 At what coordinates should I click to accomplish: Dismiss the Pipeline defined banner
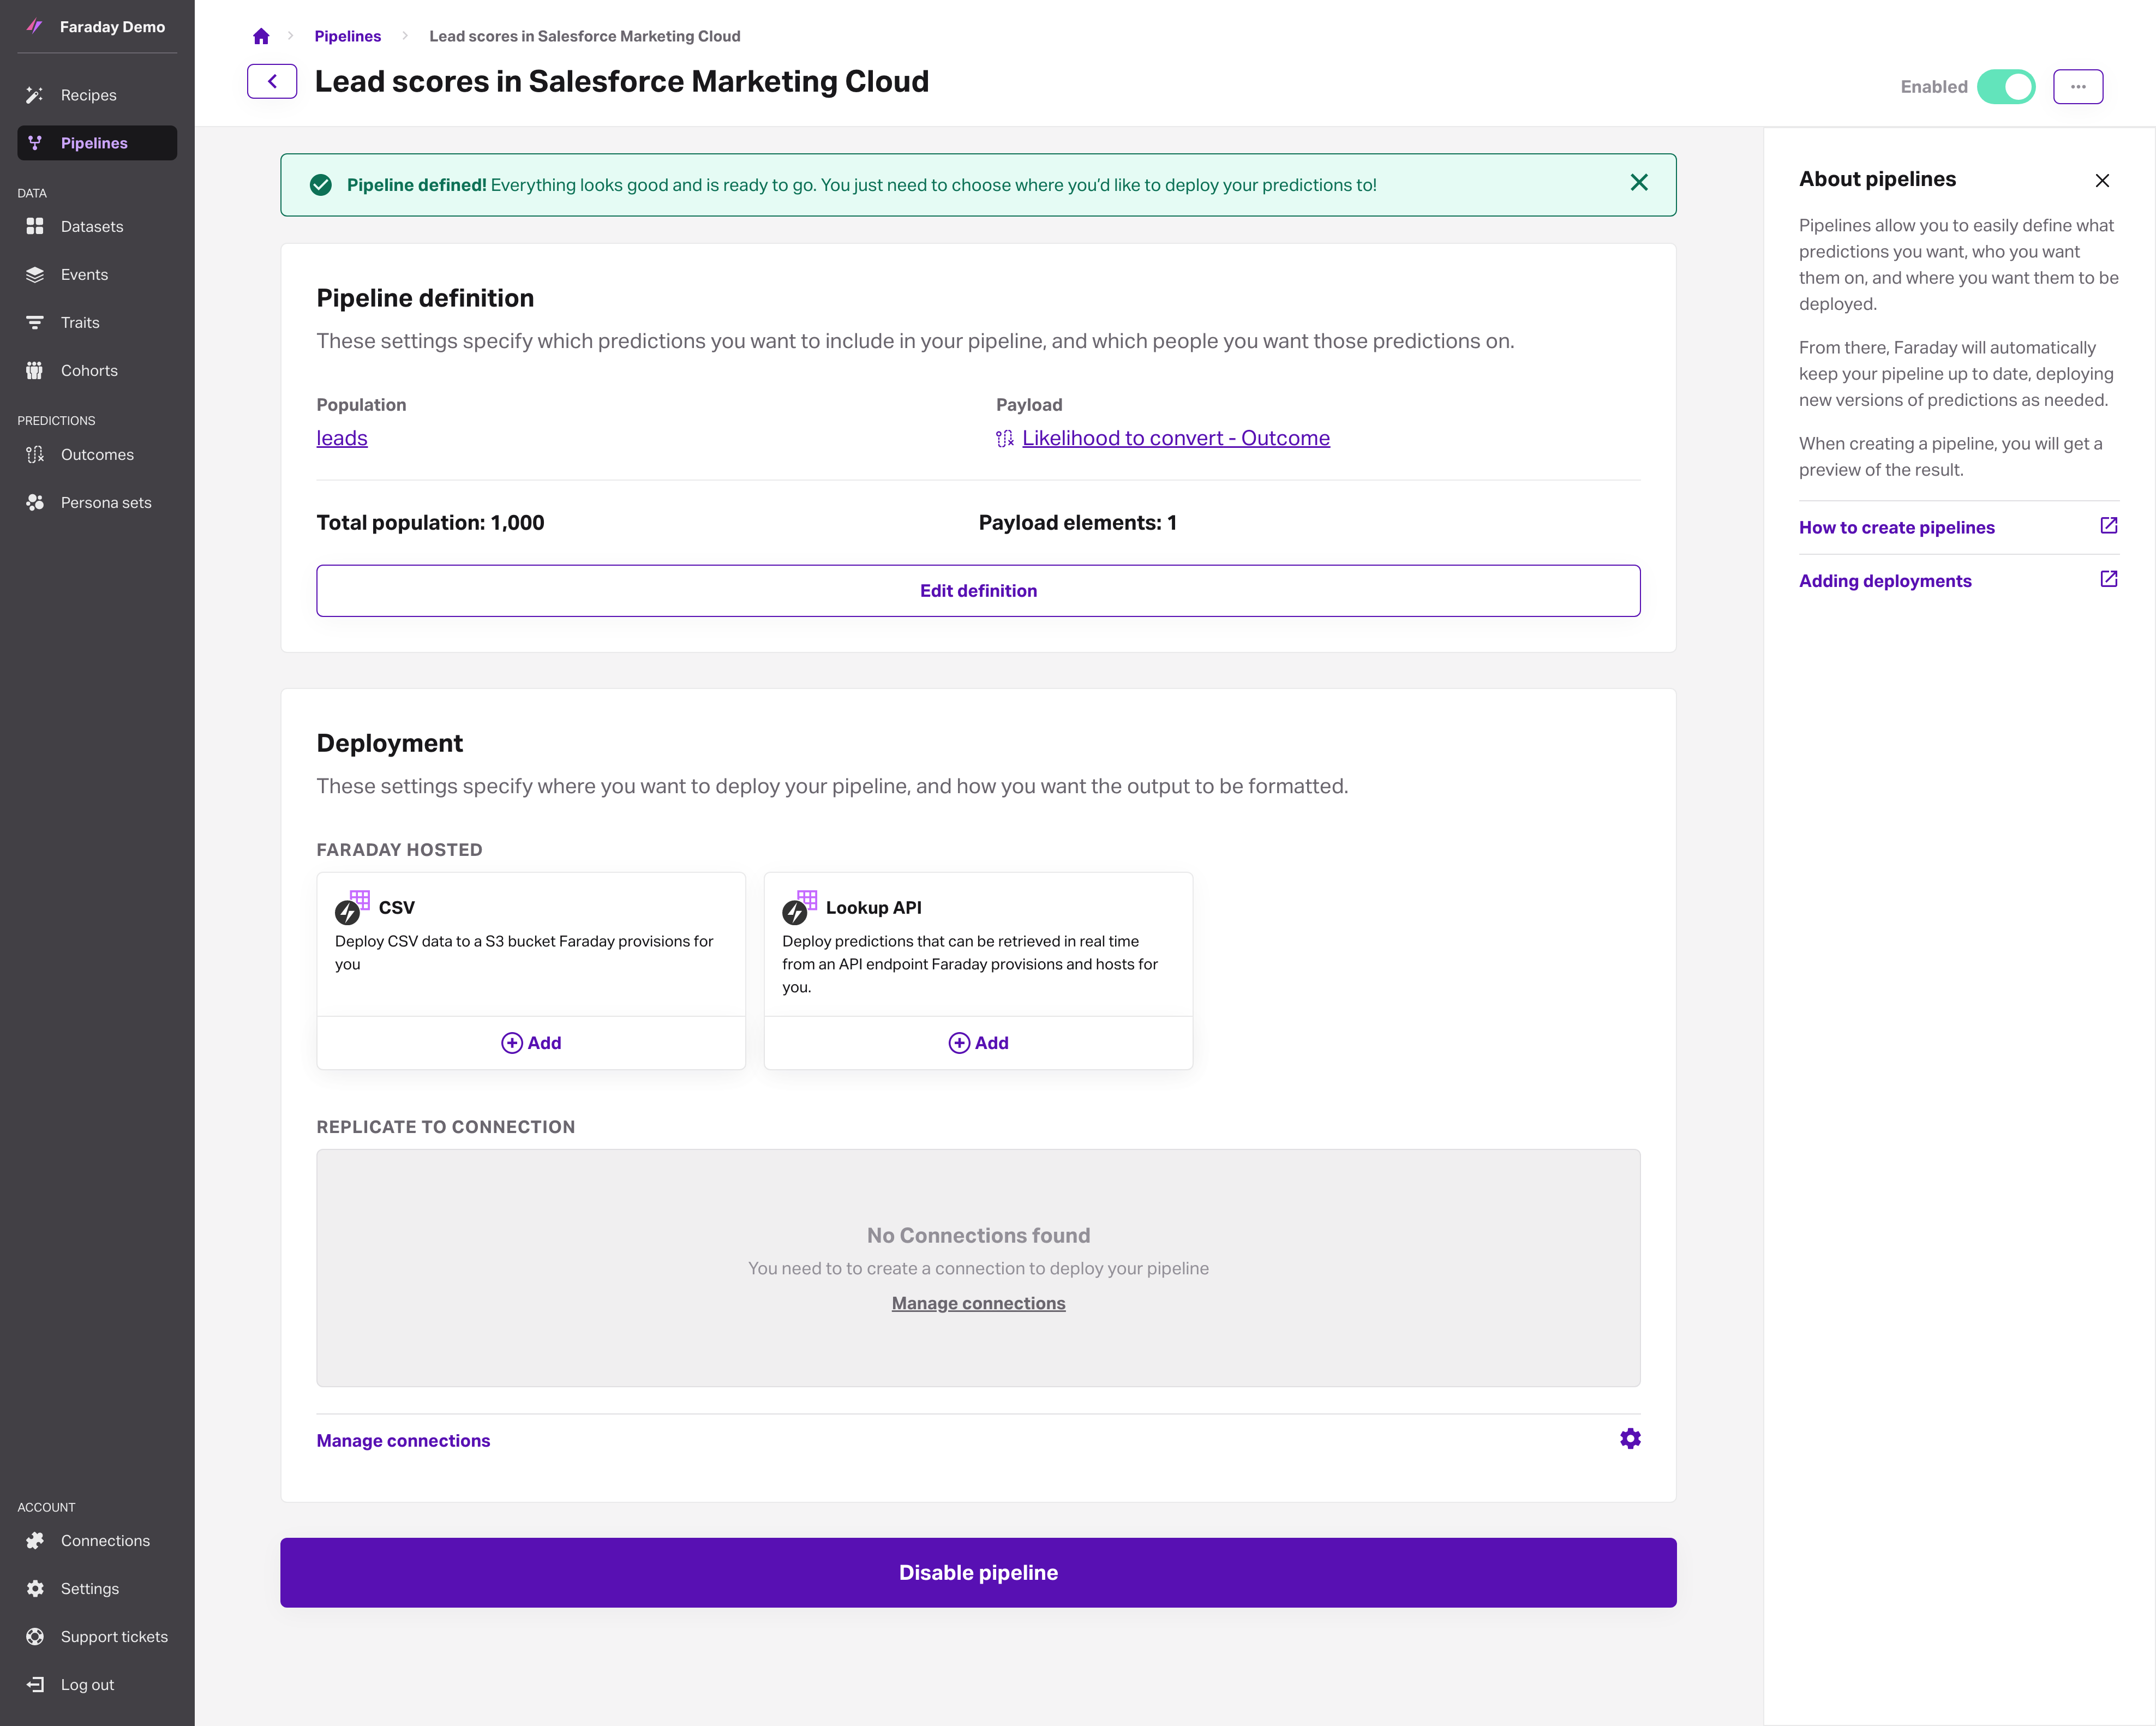coord(1639,182)
